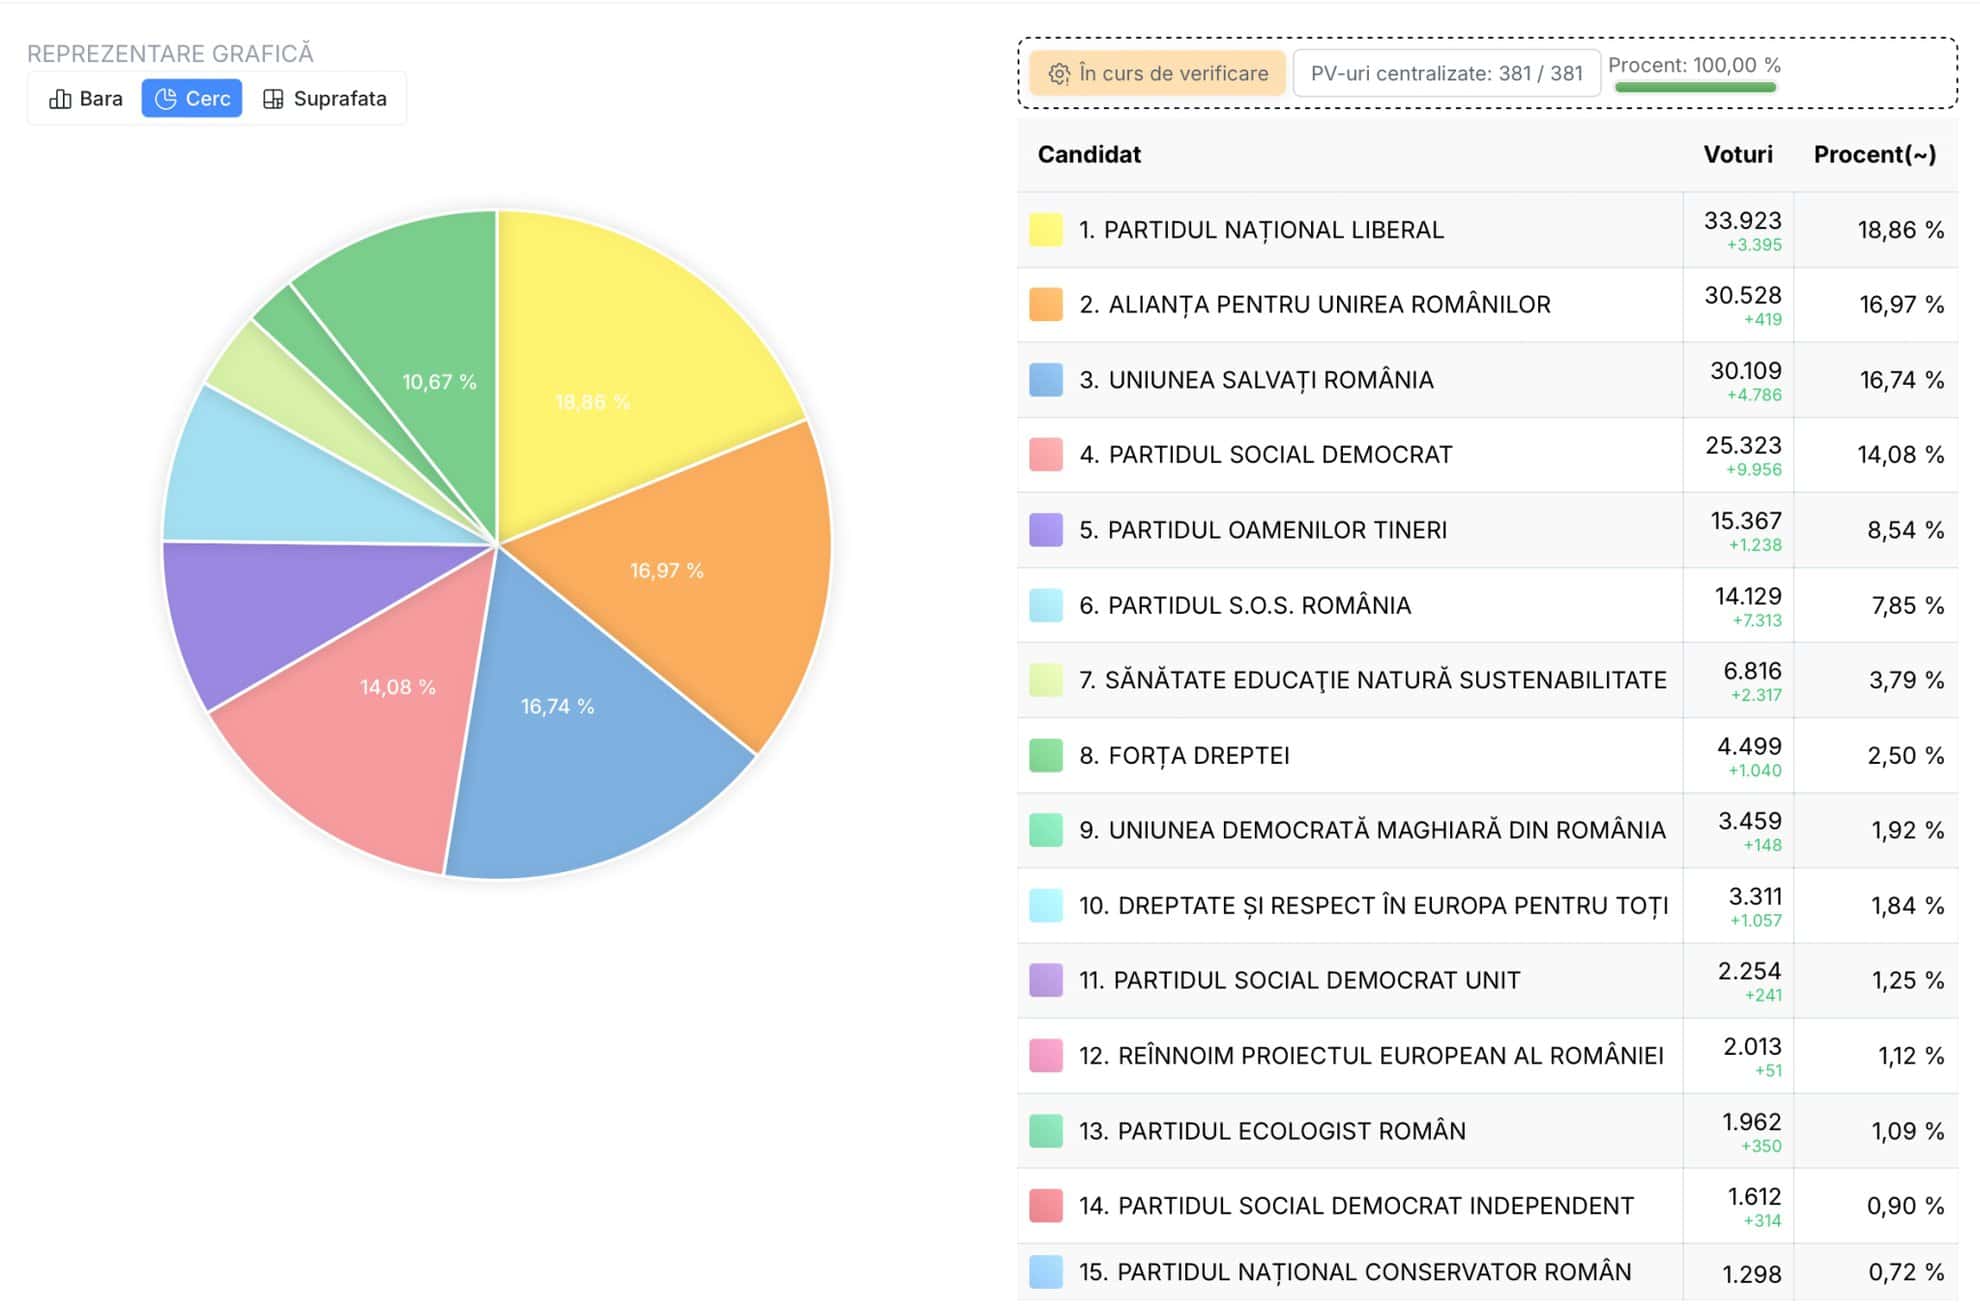Click cyan swatch for Dreptate și Respect în Europa
Viewport: 1980px width, 1313px height.
(x=1046, y=906)
